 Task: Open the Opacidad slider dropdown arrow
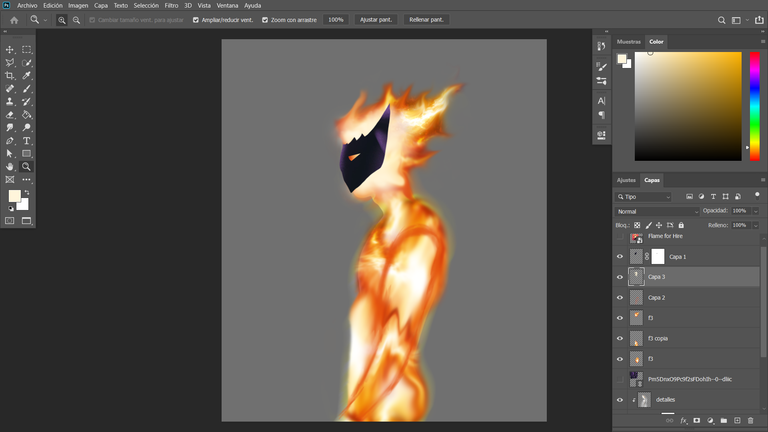(x=756, y=211)
